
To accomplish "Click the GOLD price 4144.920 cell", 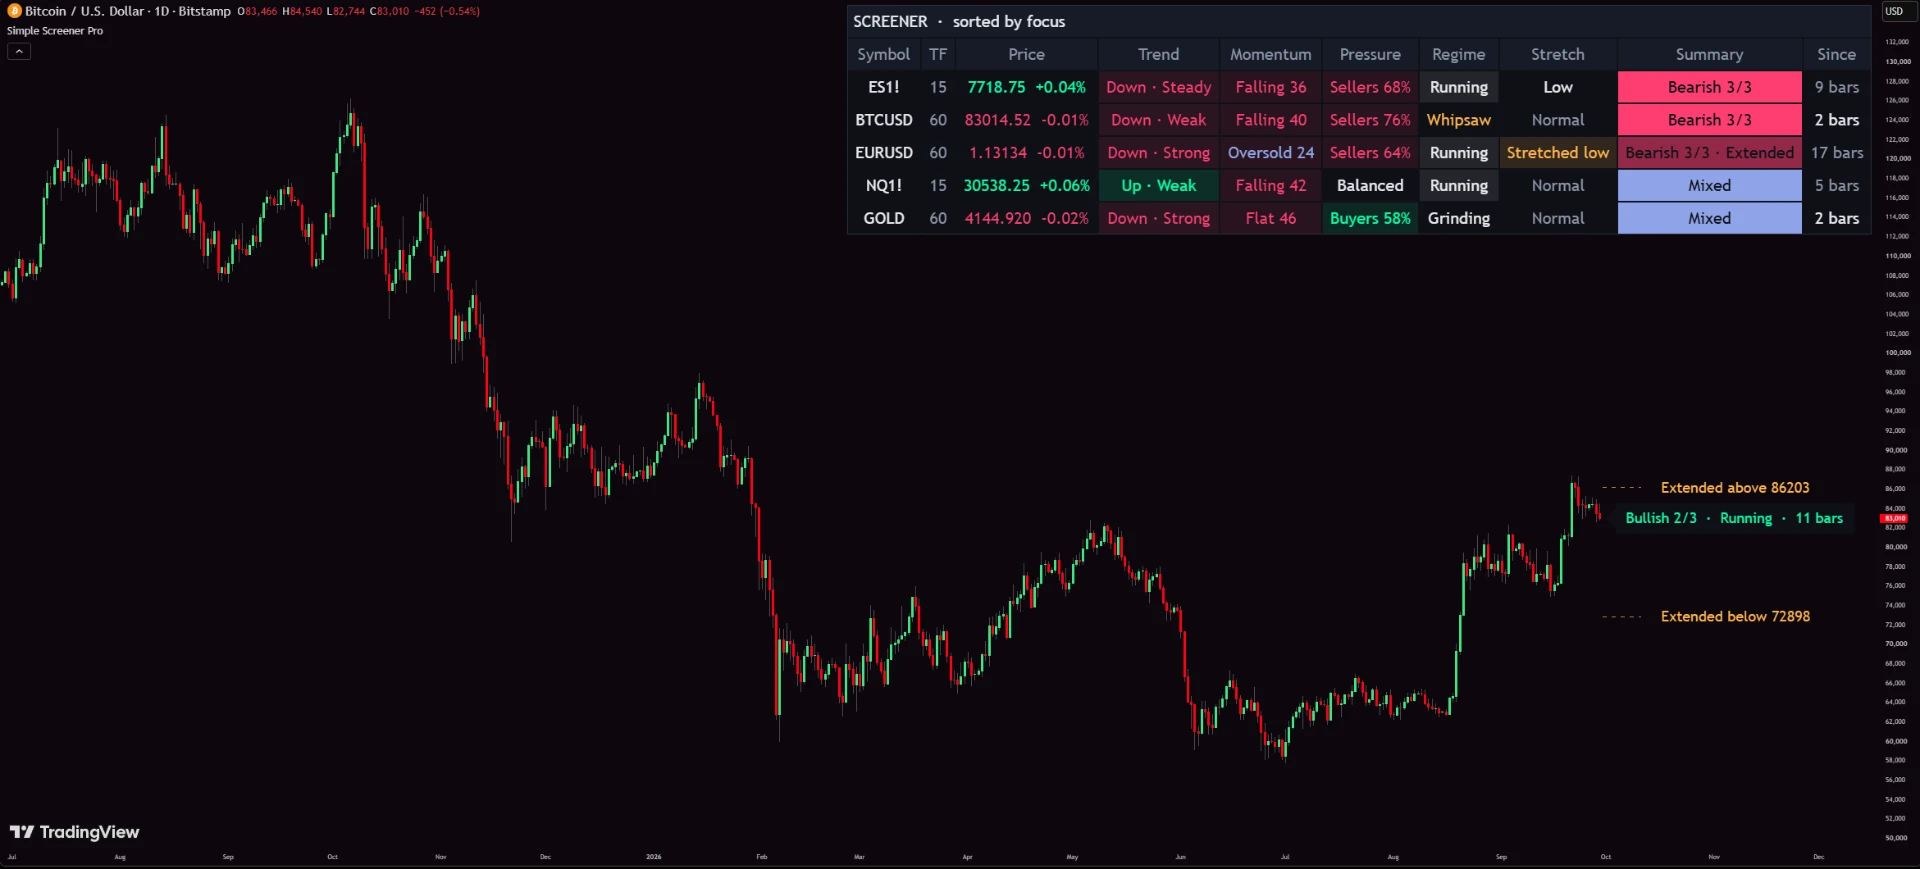I will coord(1026,218).
